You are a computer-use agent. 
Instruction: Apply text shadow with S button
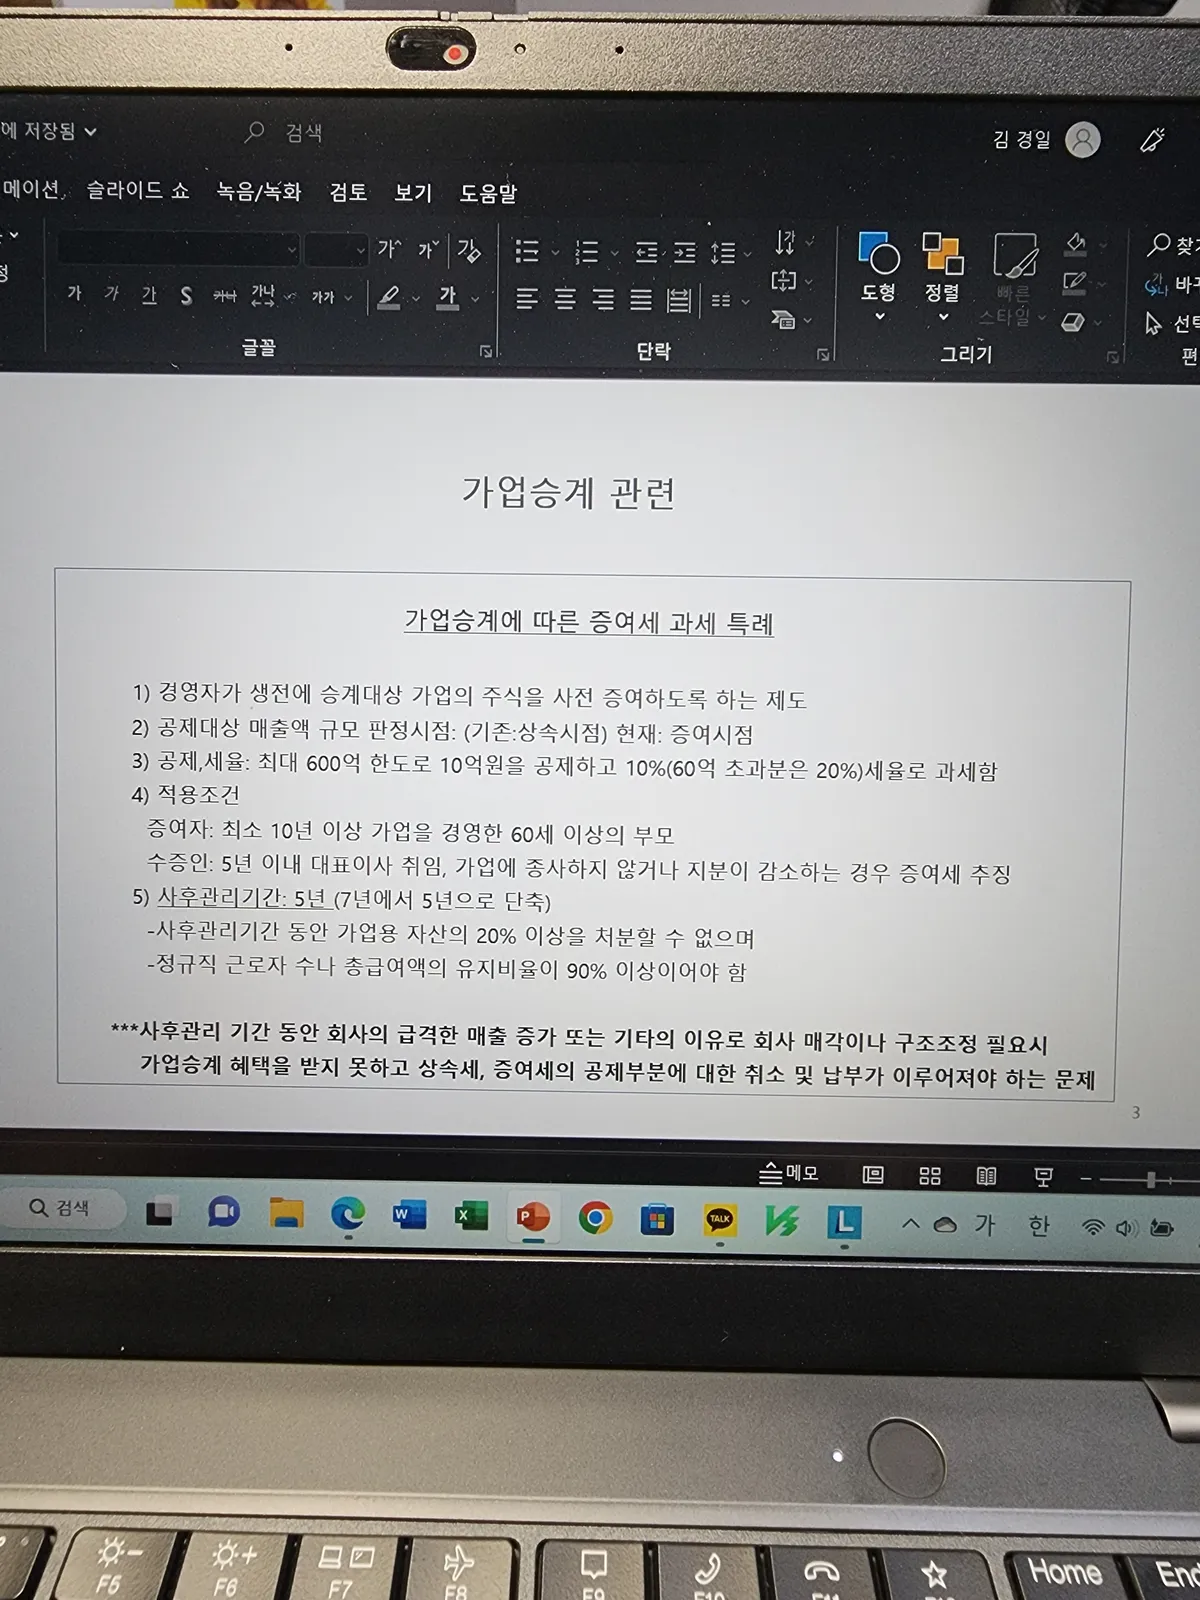(x=186, y=296)
